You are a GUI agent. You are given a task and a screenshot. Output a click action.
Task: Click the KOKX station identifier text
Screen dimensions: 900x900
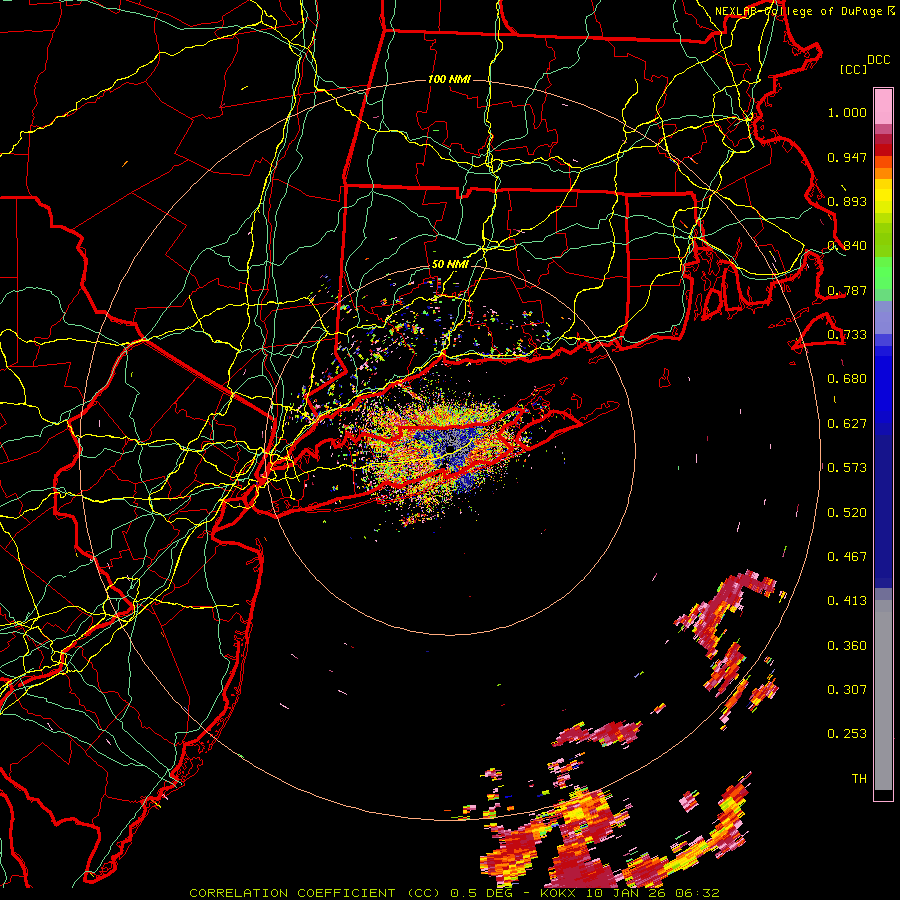[557, 893]
